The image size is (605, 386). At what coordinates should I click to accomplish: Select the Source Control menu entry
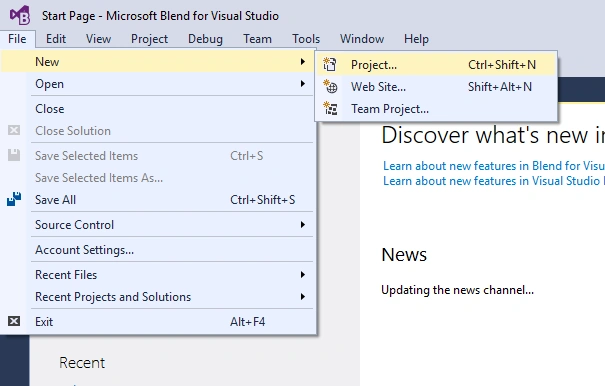click(x=158, y=225)
